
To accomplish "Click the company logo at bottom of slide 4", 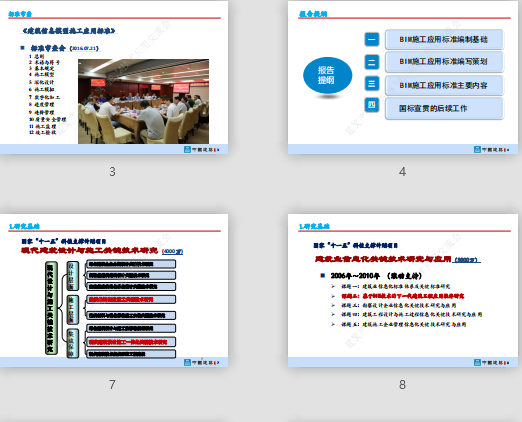I will [x=491, y=150].
